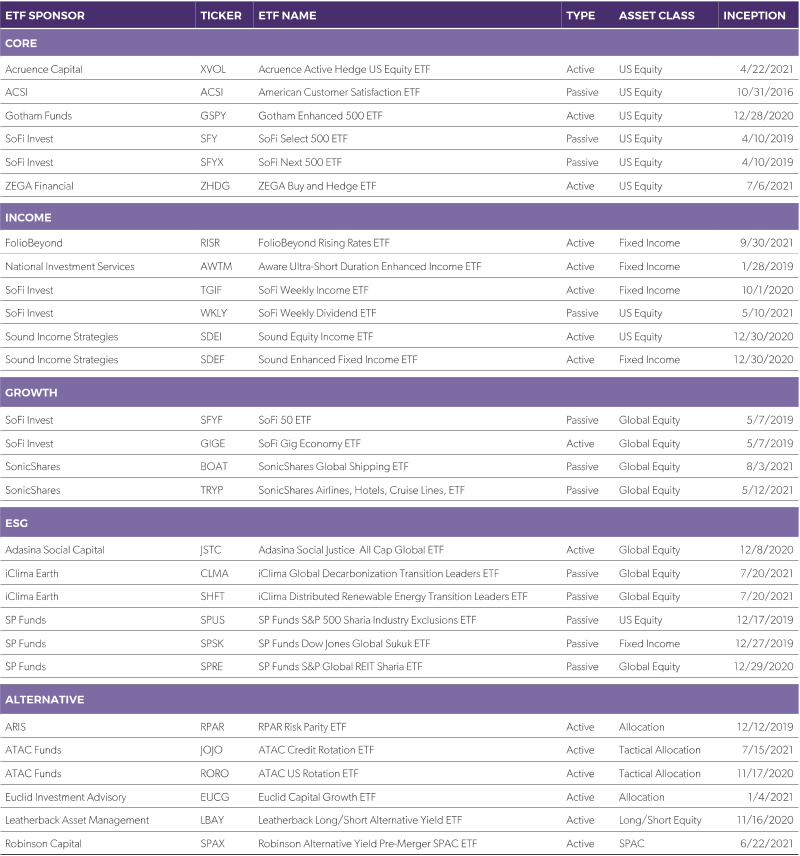Click the 'ETF NAME' column header
The image size is (800, 856).
point(287,15)
